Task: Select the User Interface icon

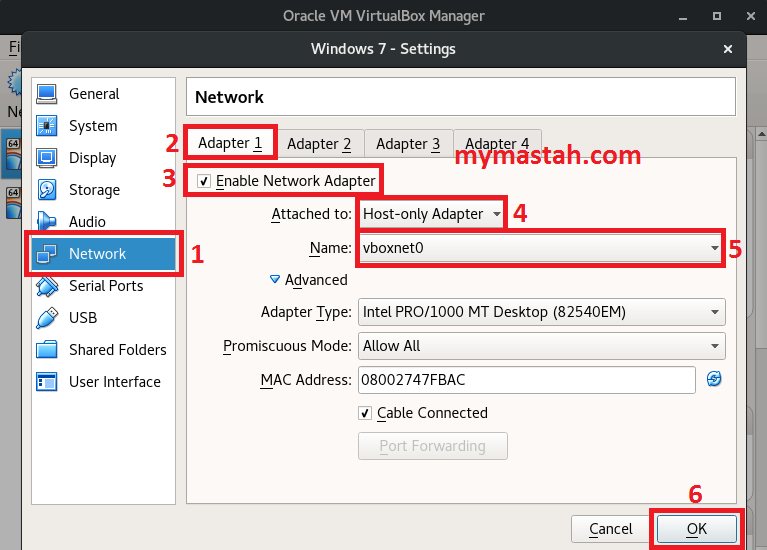Action: pos(46,382)
